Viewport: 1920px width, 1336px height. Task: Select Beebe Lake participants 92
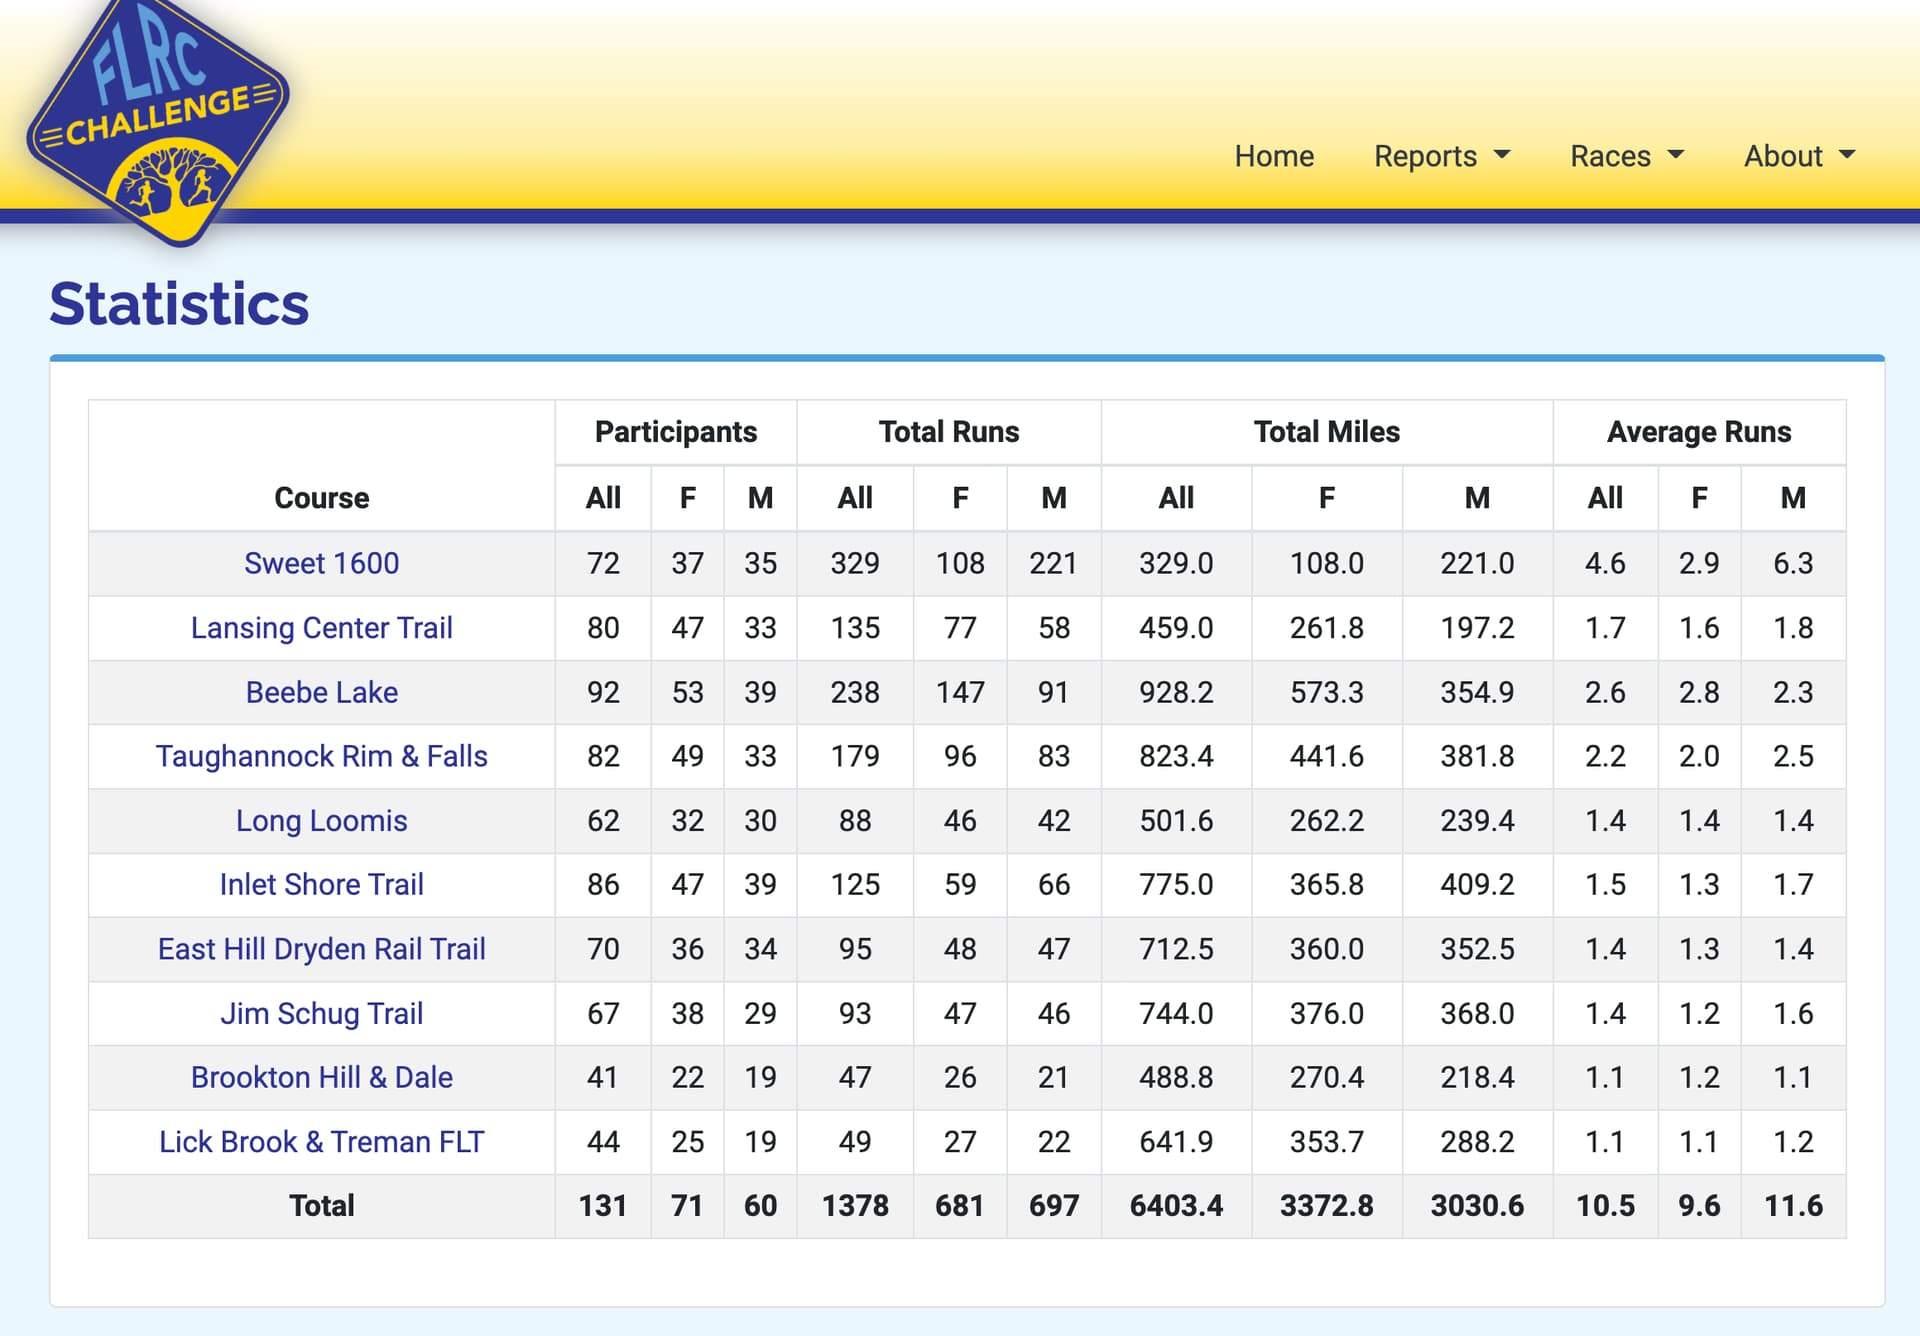click(602, 692)
